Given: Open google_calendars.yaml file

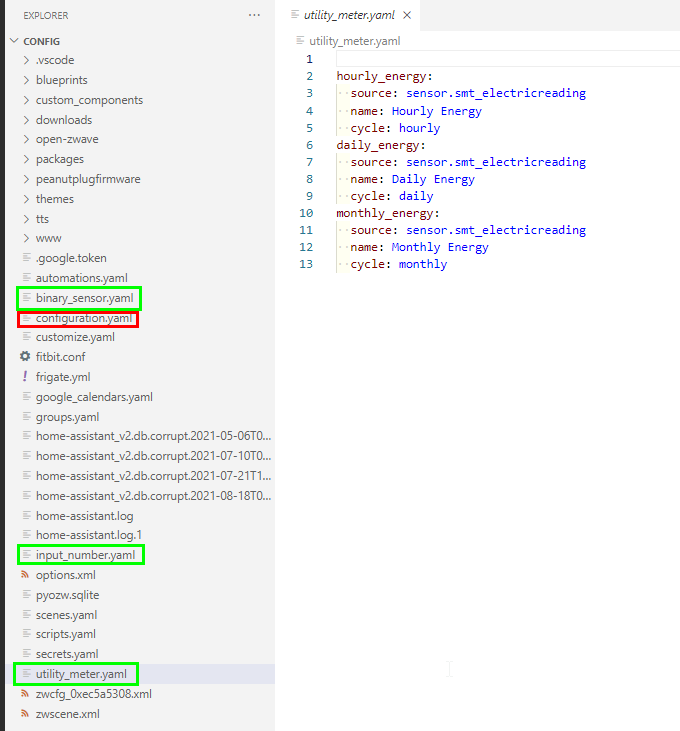Looking at the screenshot, I should (94, 397).
